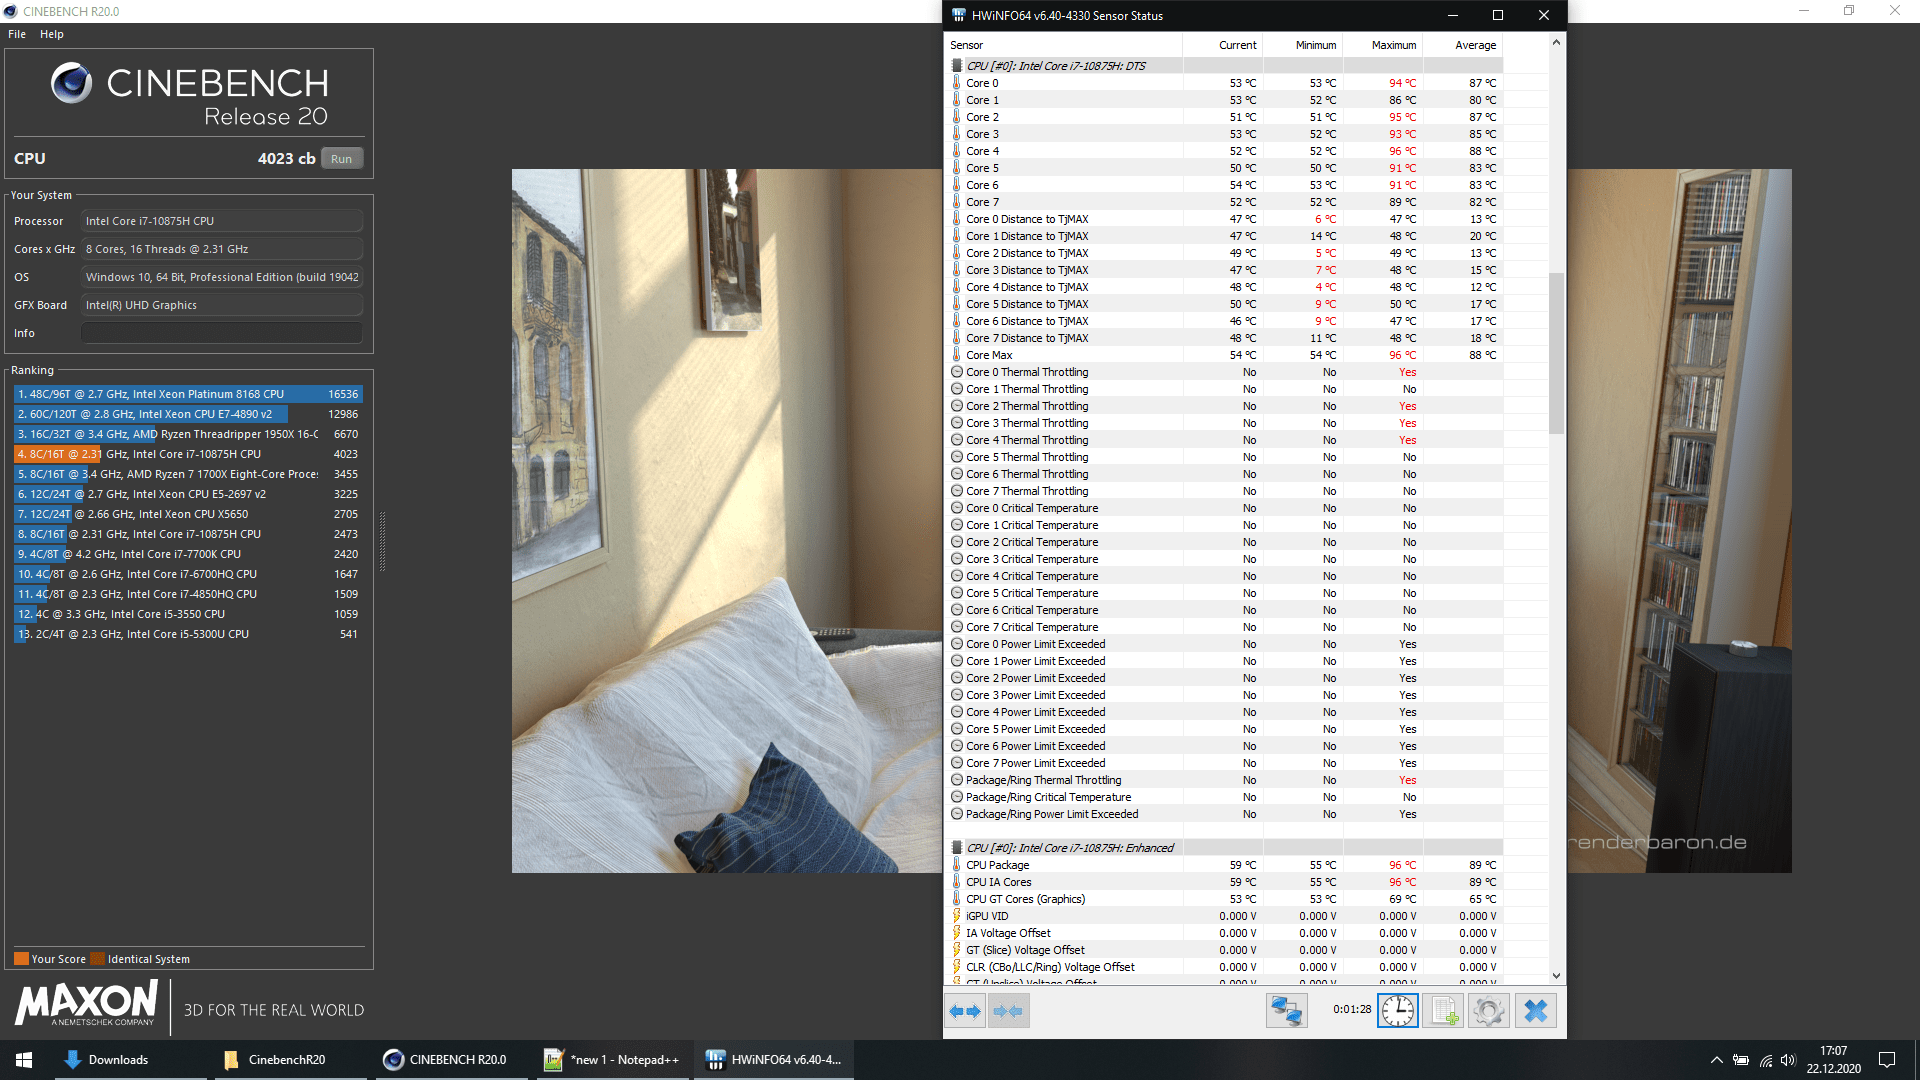Open the notification center icon
The width and height of the screenshot is (1920, 1080).
1887,1060
